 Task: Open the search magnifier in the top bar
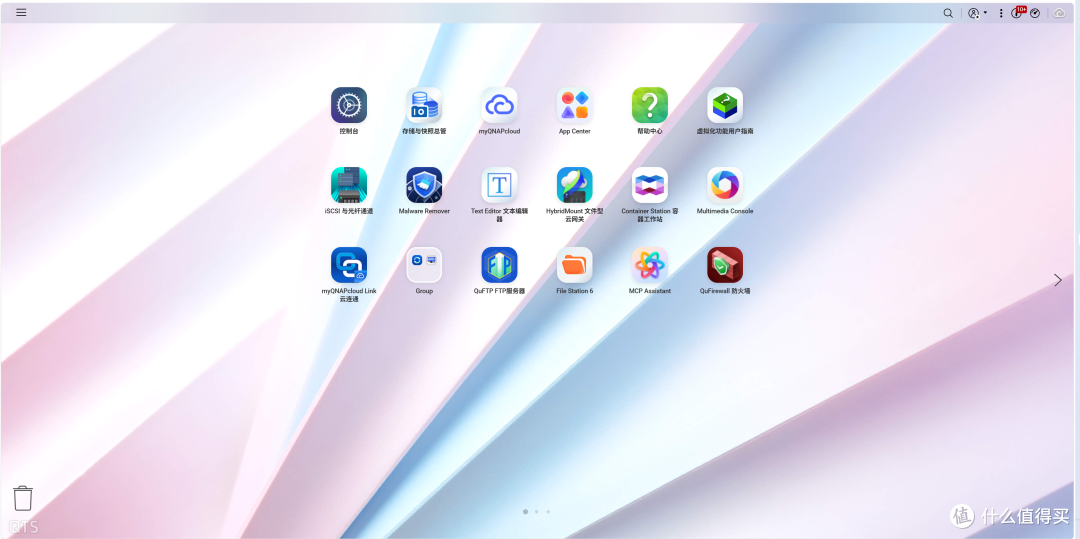click(948, 13)
